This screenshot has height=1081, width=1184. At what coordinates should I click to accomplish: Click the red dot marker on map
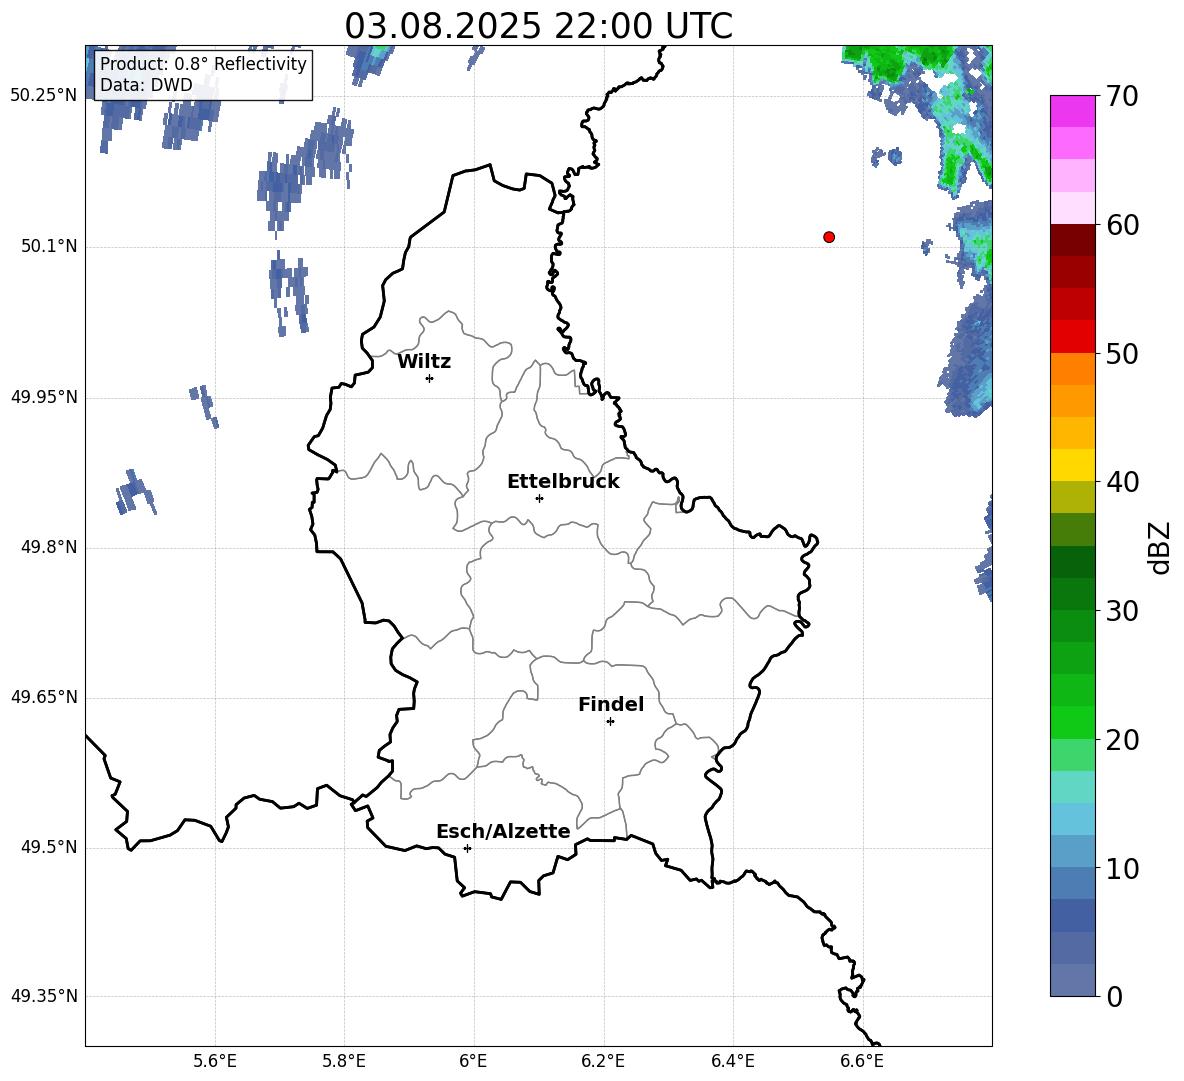point(828,237)
